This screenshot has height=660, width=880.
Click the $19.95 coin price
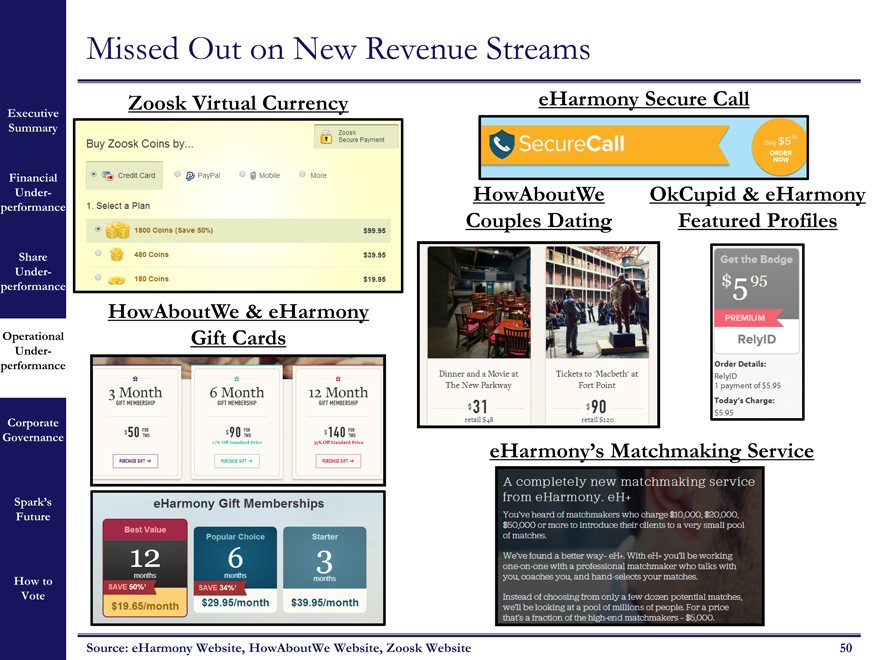(x=374, y=279)
